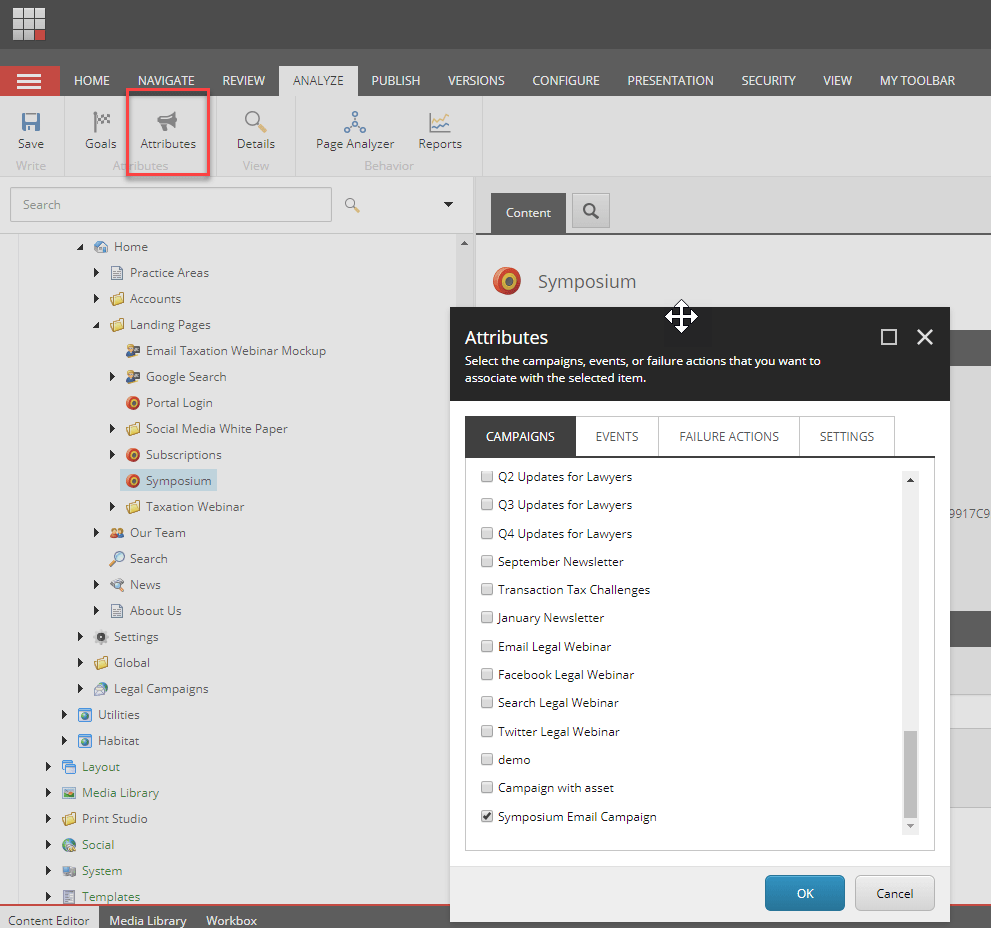Open the FAILURE ACTIONS tab
The width and height of the screenshot is (991, 928).
coord(729,436)
